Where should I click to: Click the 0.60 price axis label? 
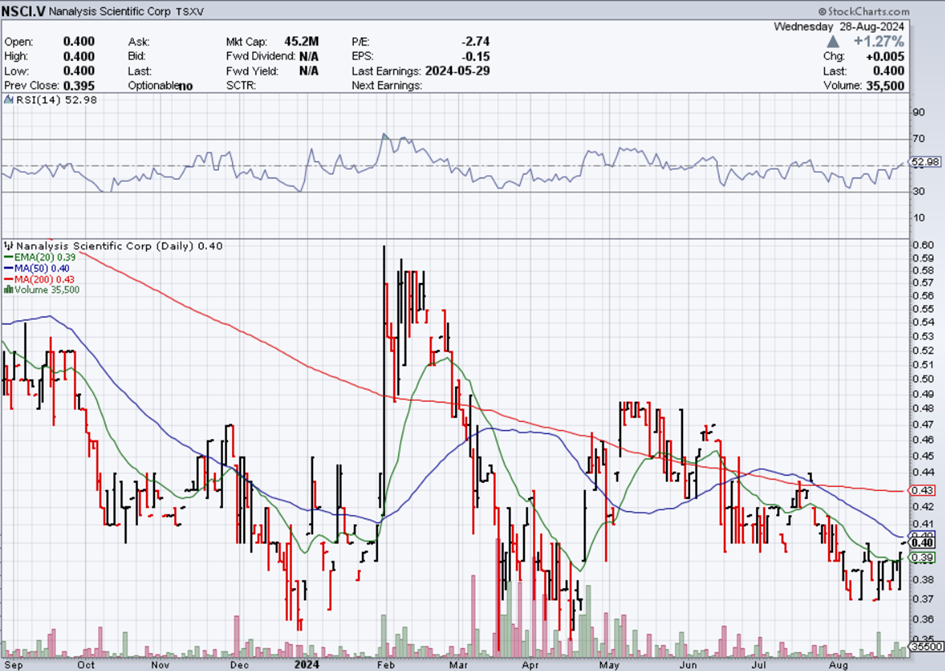[923, 245]
